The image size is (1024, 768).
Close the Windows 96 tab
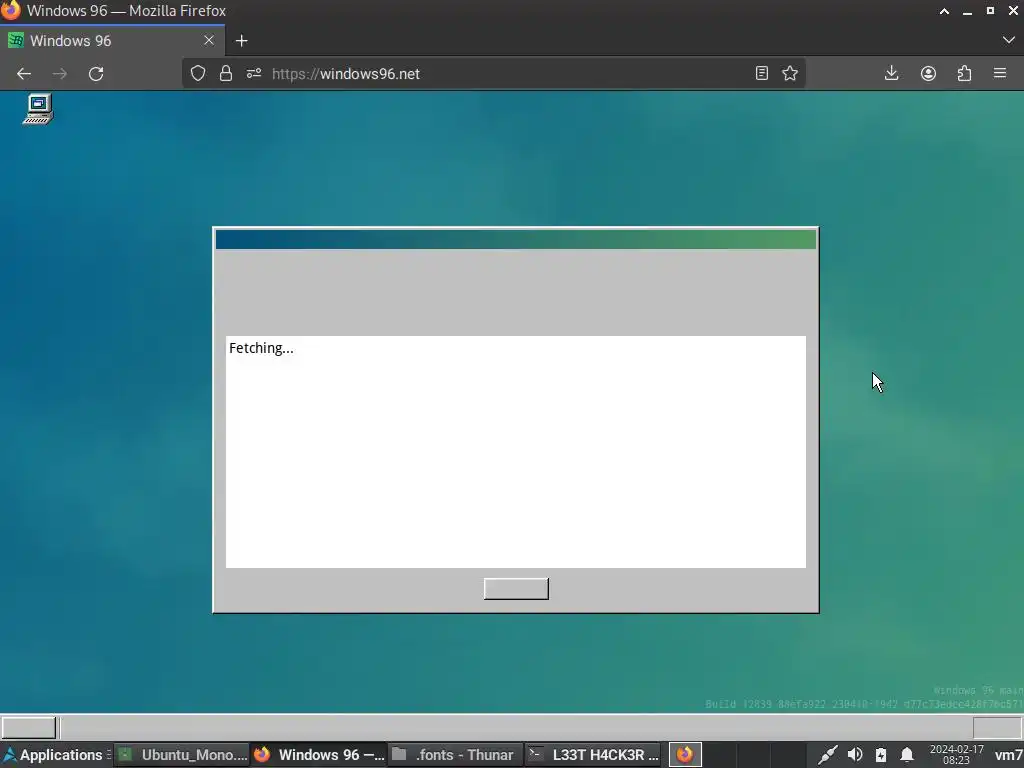209,40
